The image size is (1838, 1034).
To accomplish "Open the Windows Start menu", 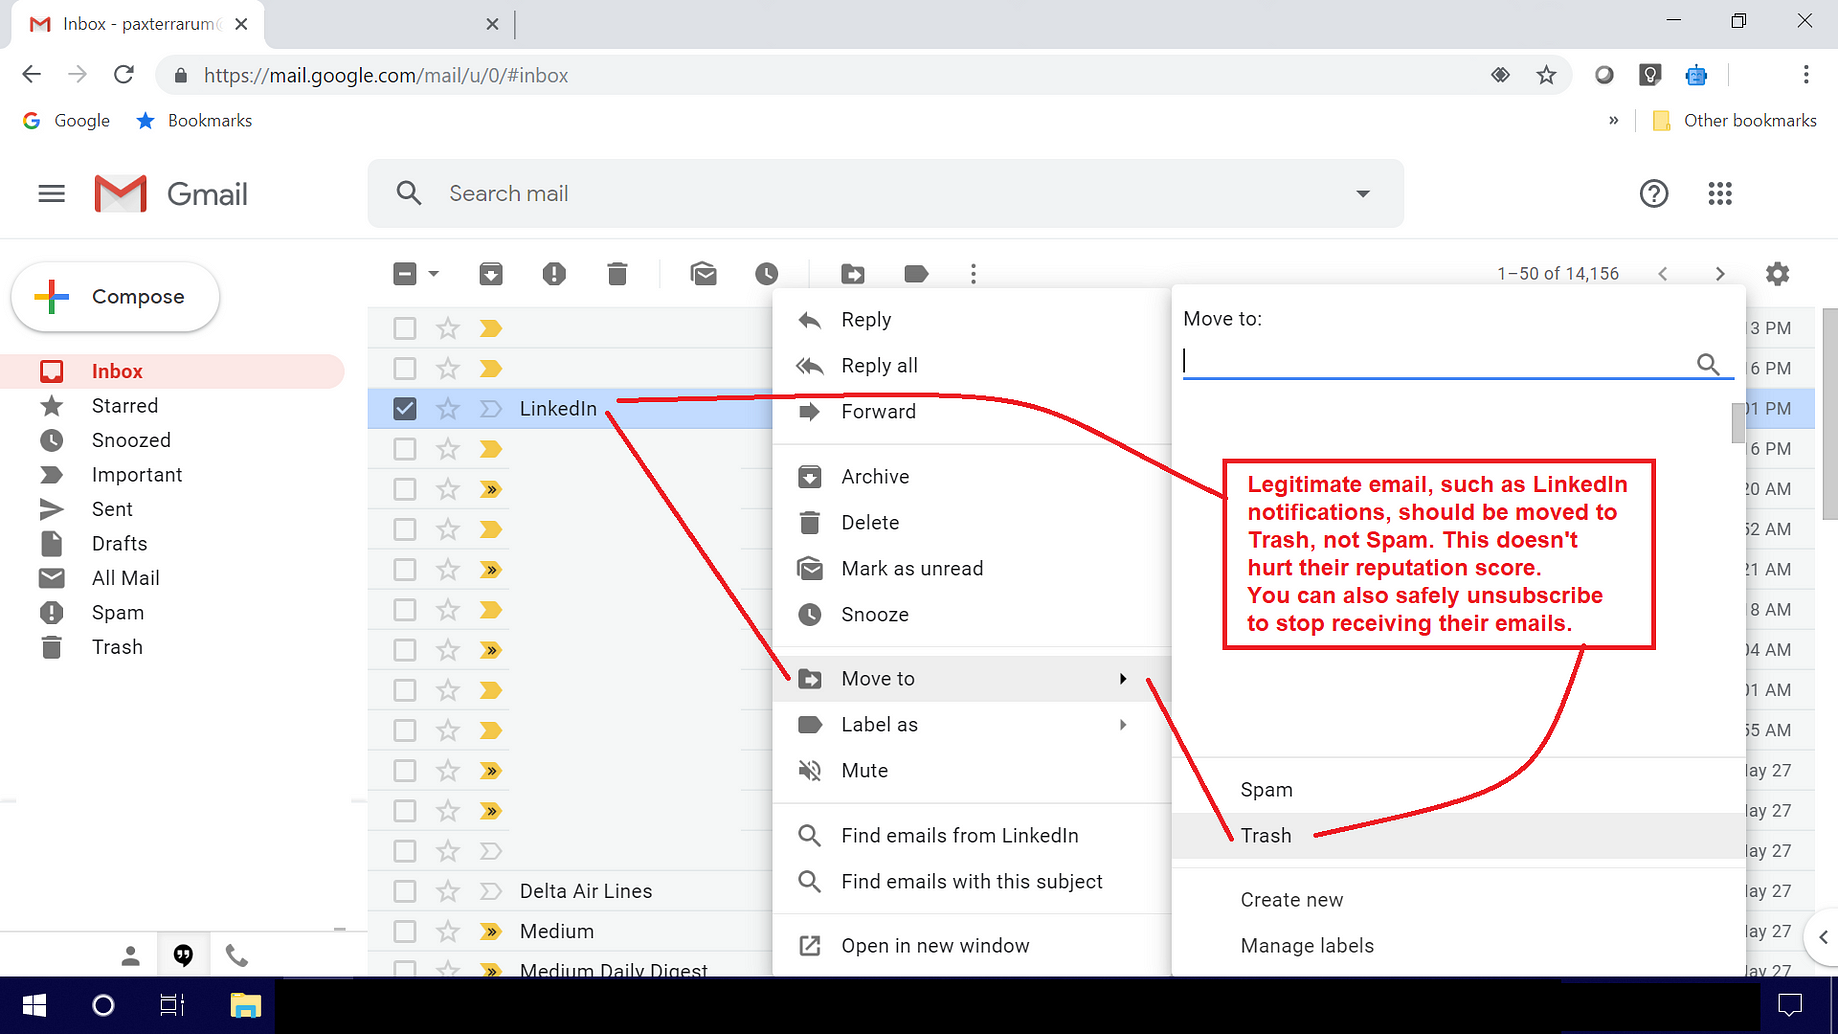I will coord(34,1005).
